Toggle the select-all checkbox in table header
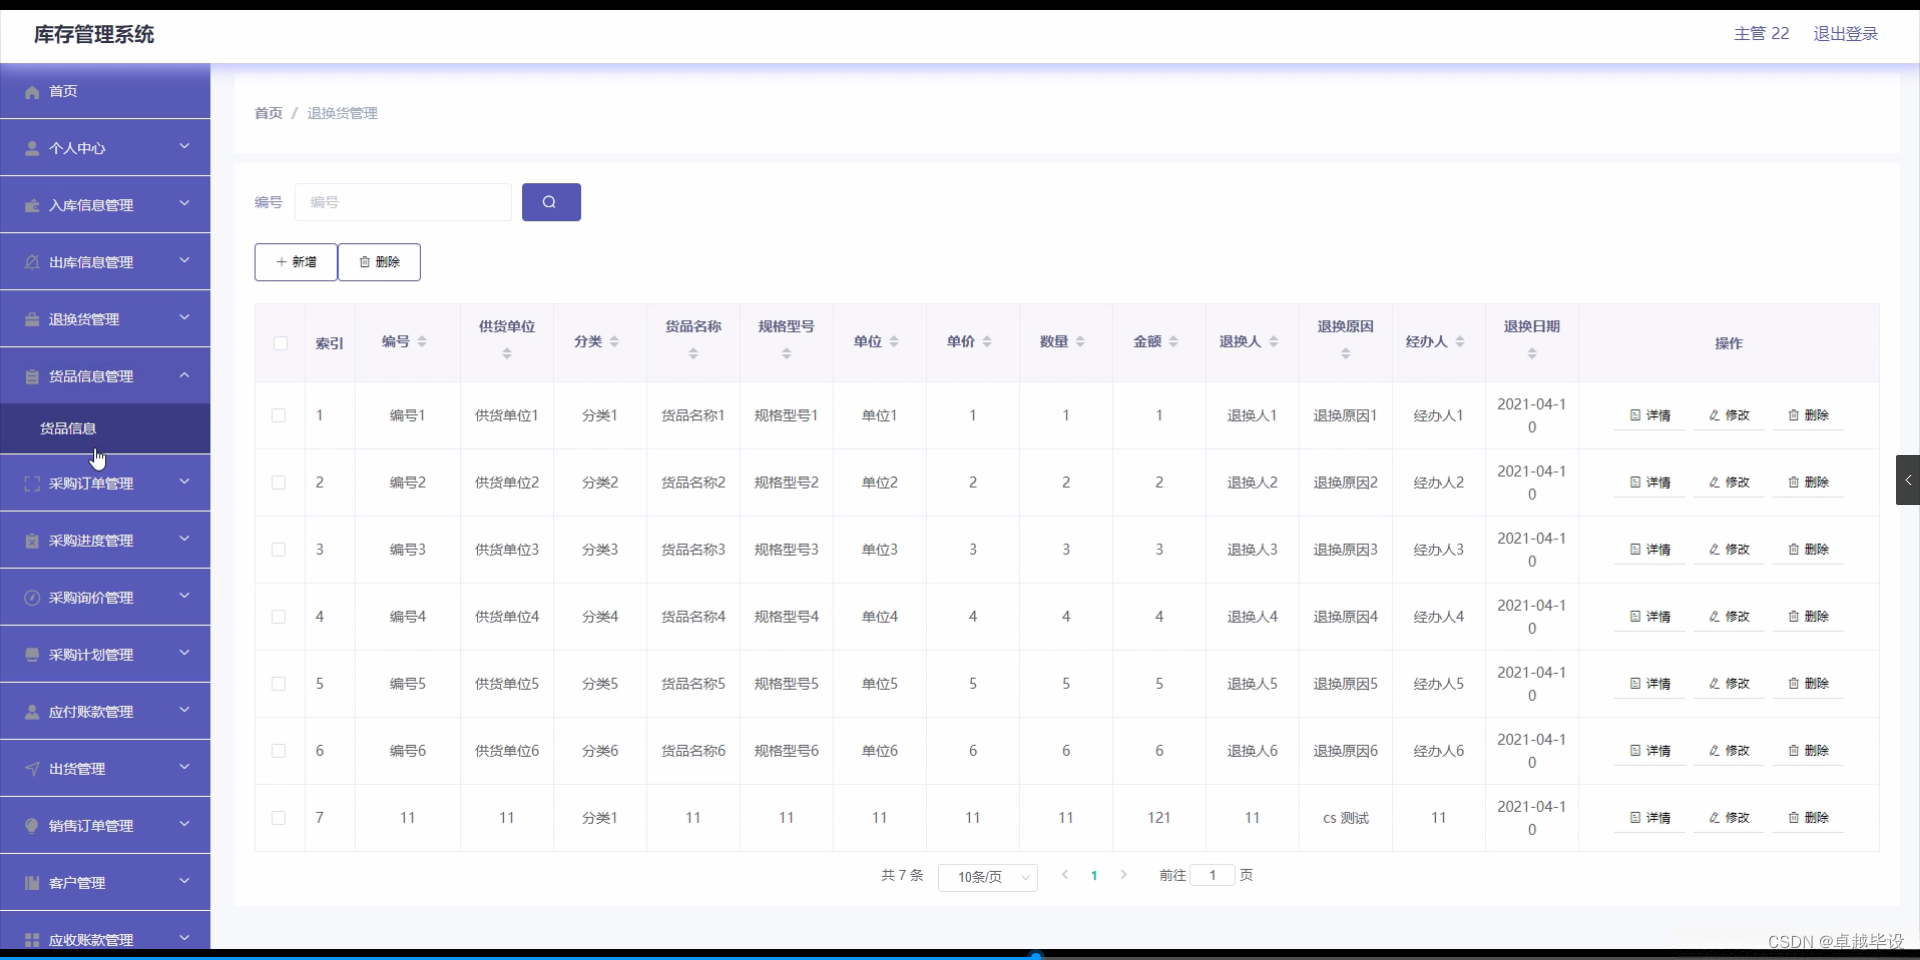This screenshot has width=1920, height=960. tap(279, 344)
